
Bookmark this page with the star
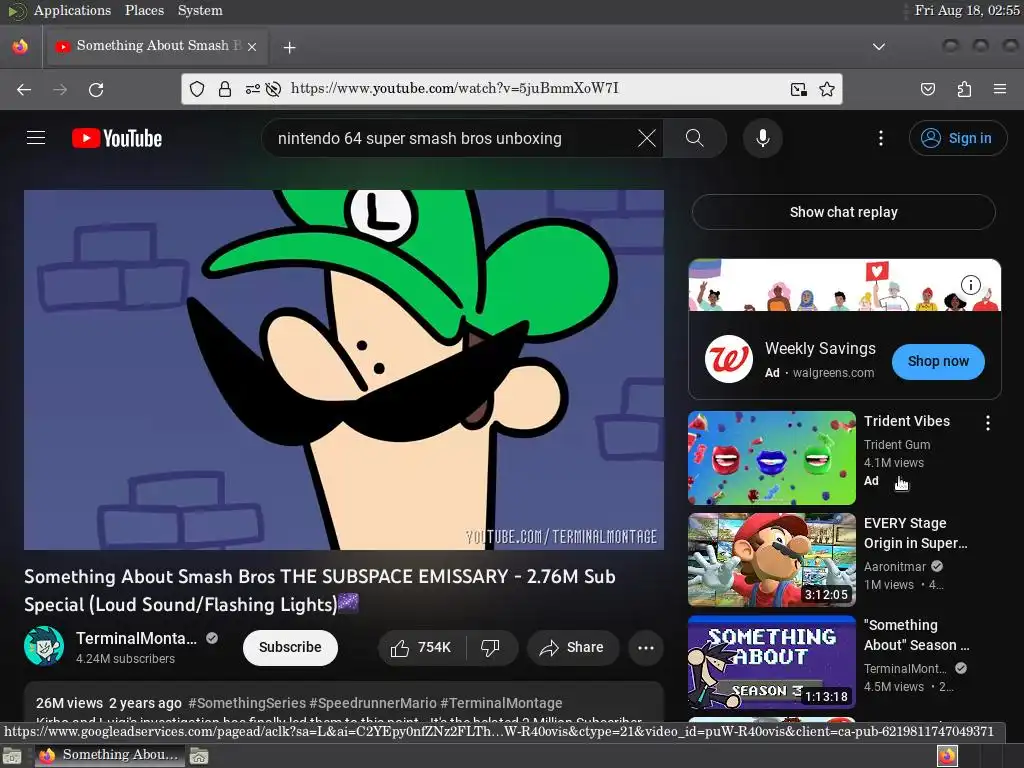[x=827, y=89]
